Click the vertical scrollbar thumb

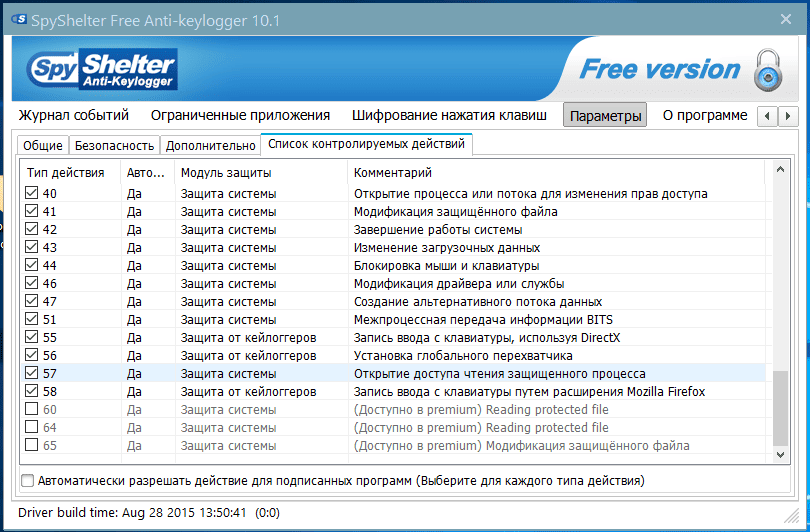[x=781, y=408]
